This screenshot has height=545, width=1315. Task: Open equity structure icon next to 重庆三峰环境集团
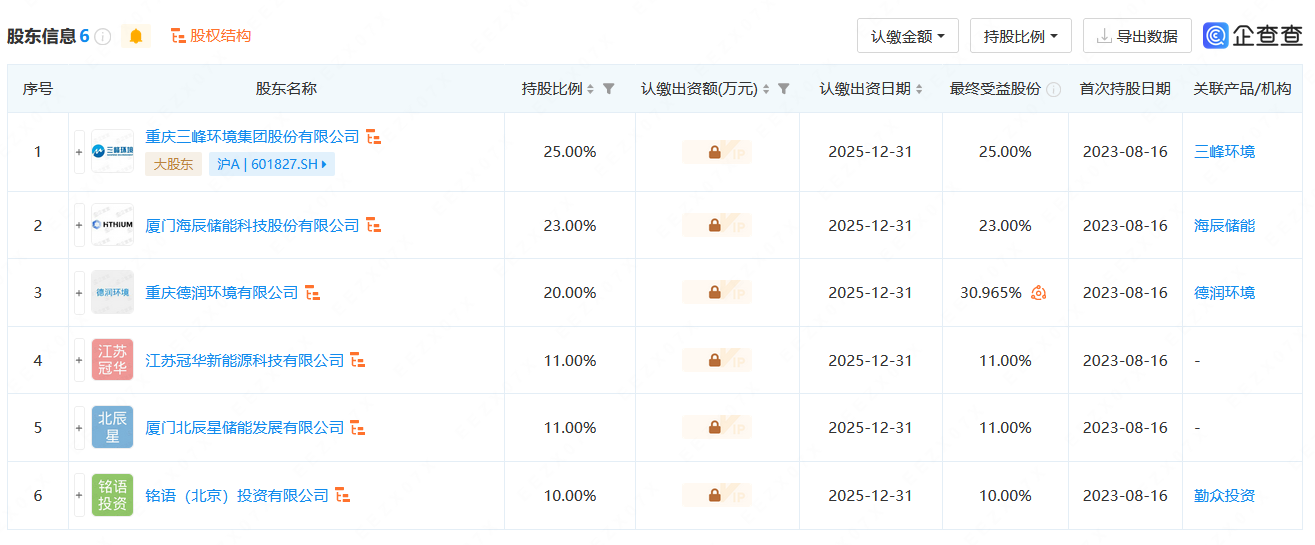373,137
